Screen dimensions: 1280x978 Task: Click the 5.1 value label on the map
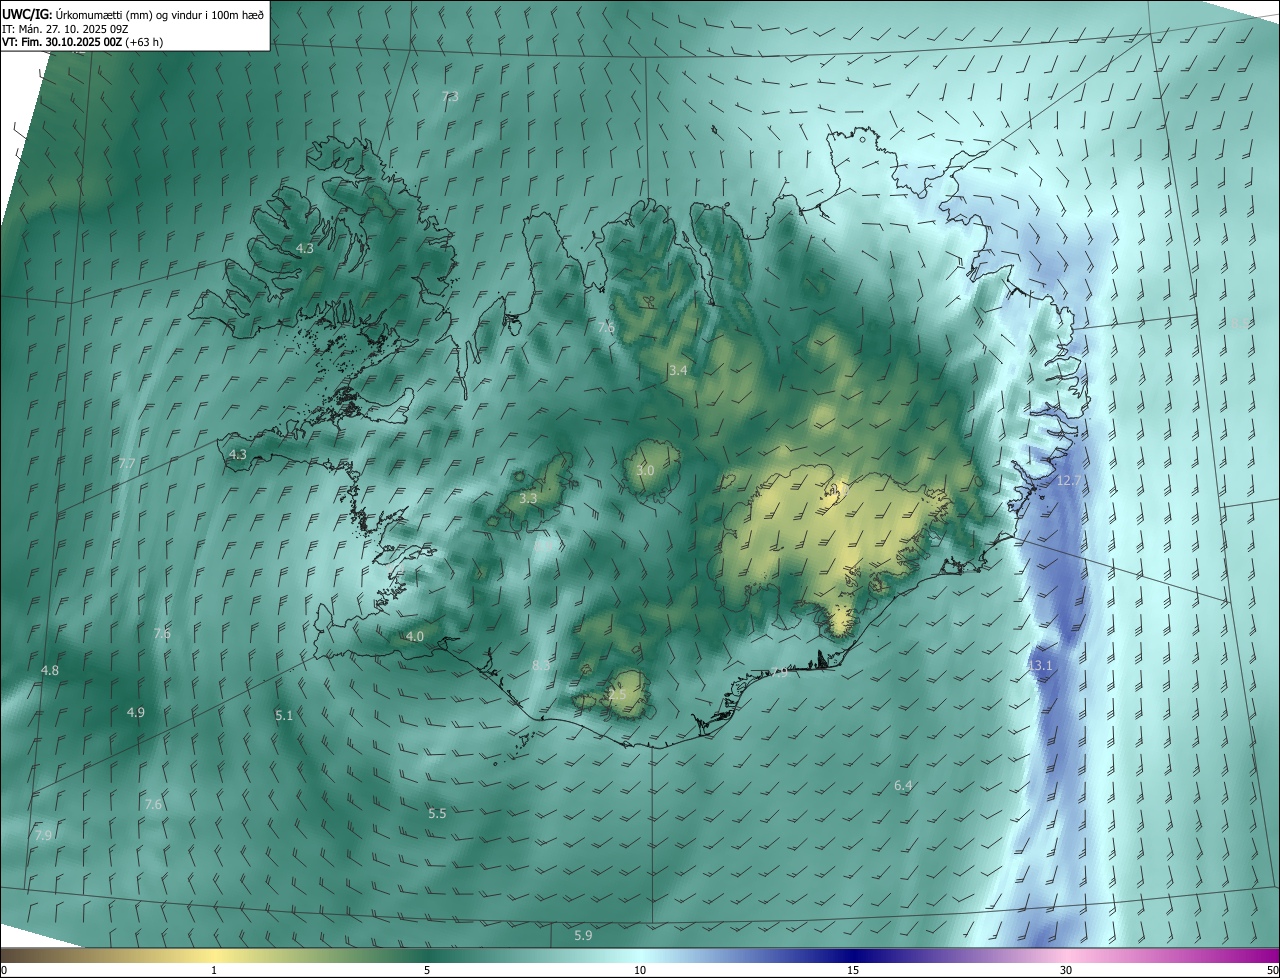(x=284, y=716)
